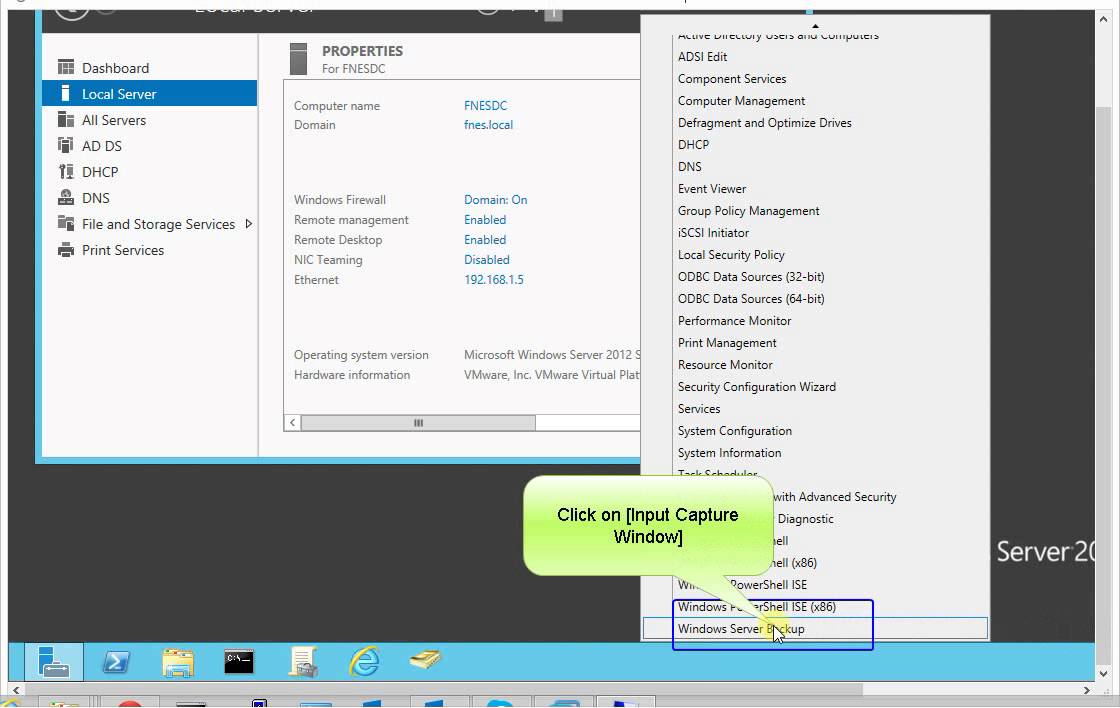Click the DNS role icon in sidebar

point(66,197)
